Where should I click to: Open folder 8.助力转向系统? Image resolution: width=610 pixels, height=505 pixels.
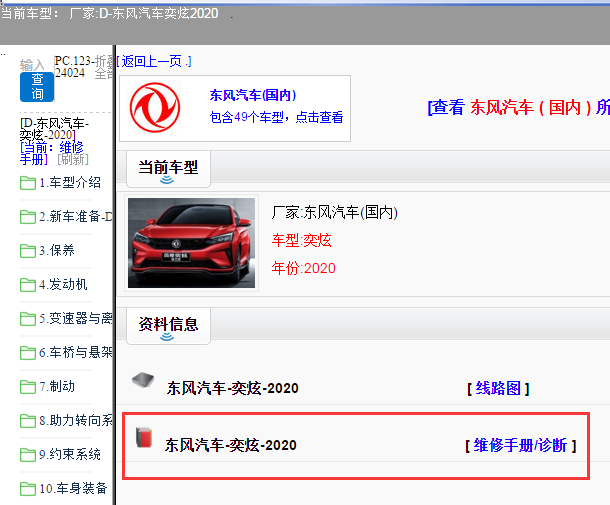coord(75,421)
